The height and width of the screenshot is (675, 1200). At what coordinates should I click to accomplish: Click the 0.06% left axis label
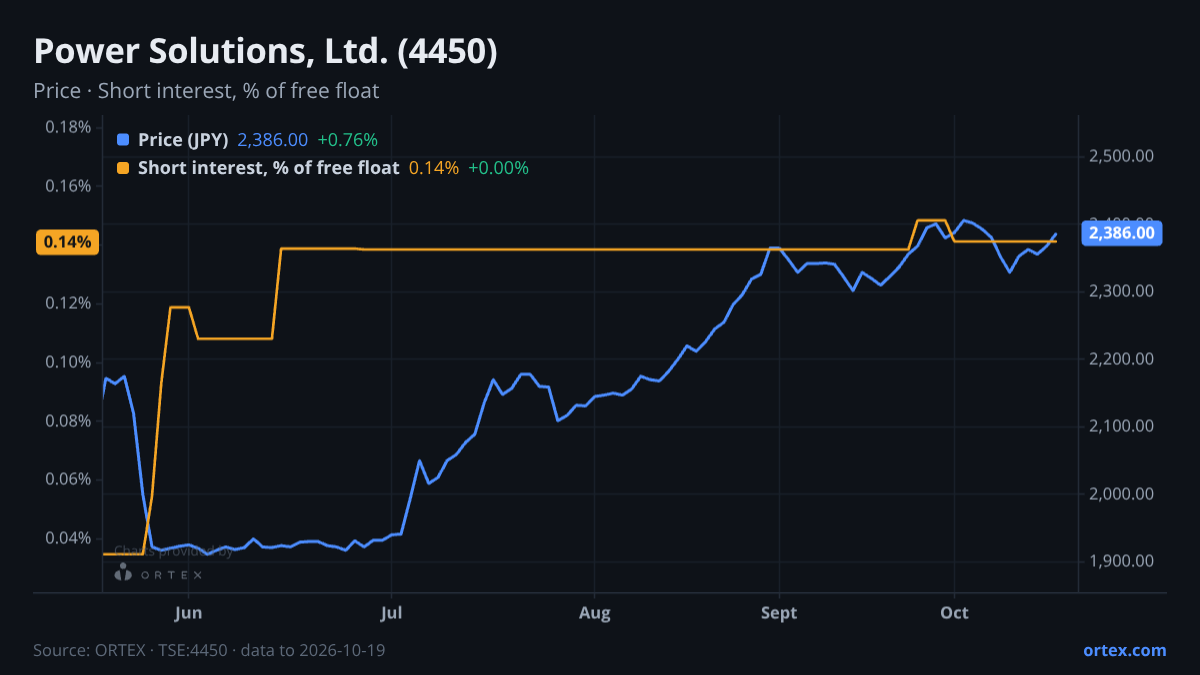click(x=68, y=479)
